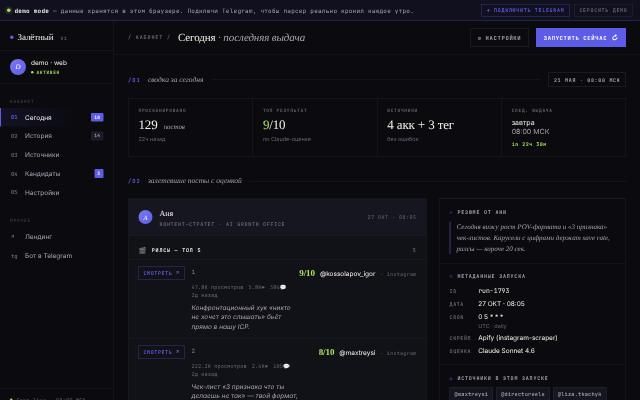Click the Сегодня · последняя выдача page title

point(241,38)
